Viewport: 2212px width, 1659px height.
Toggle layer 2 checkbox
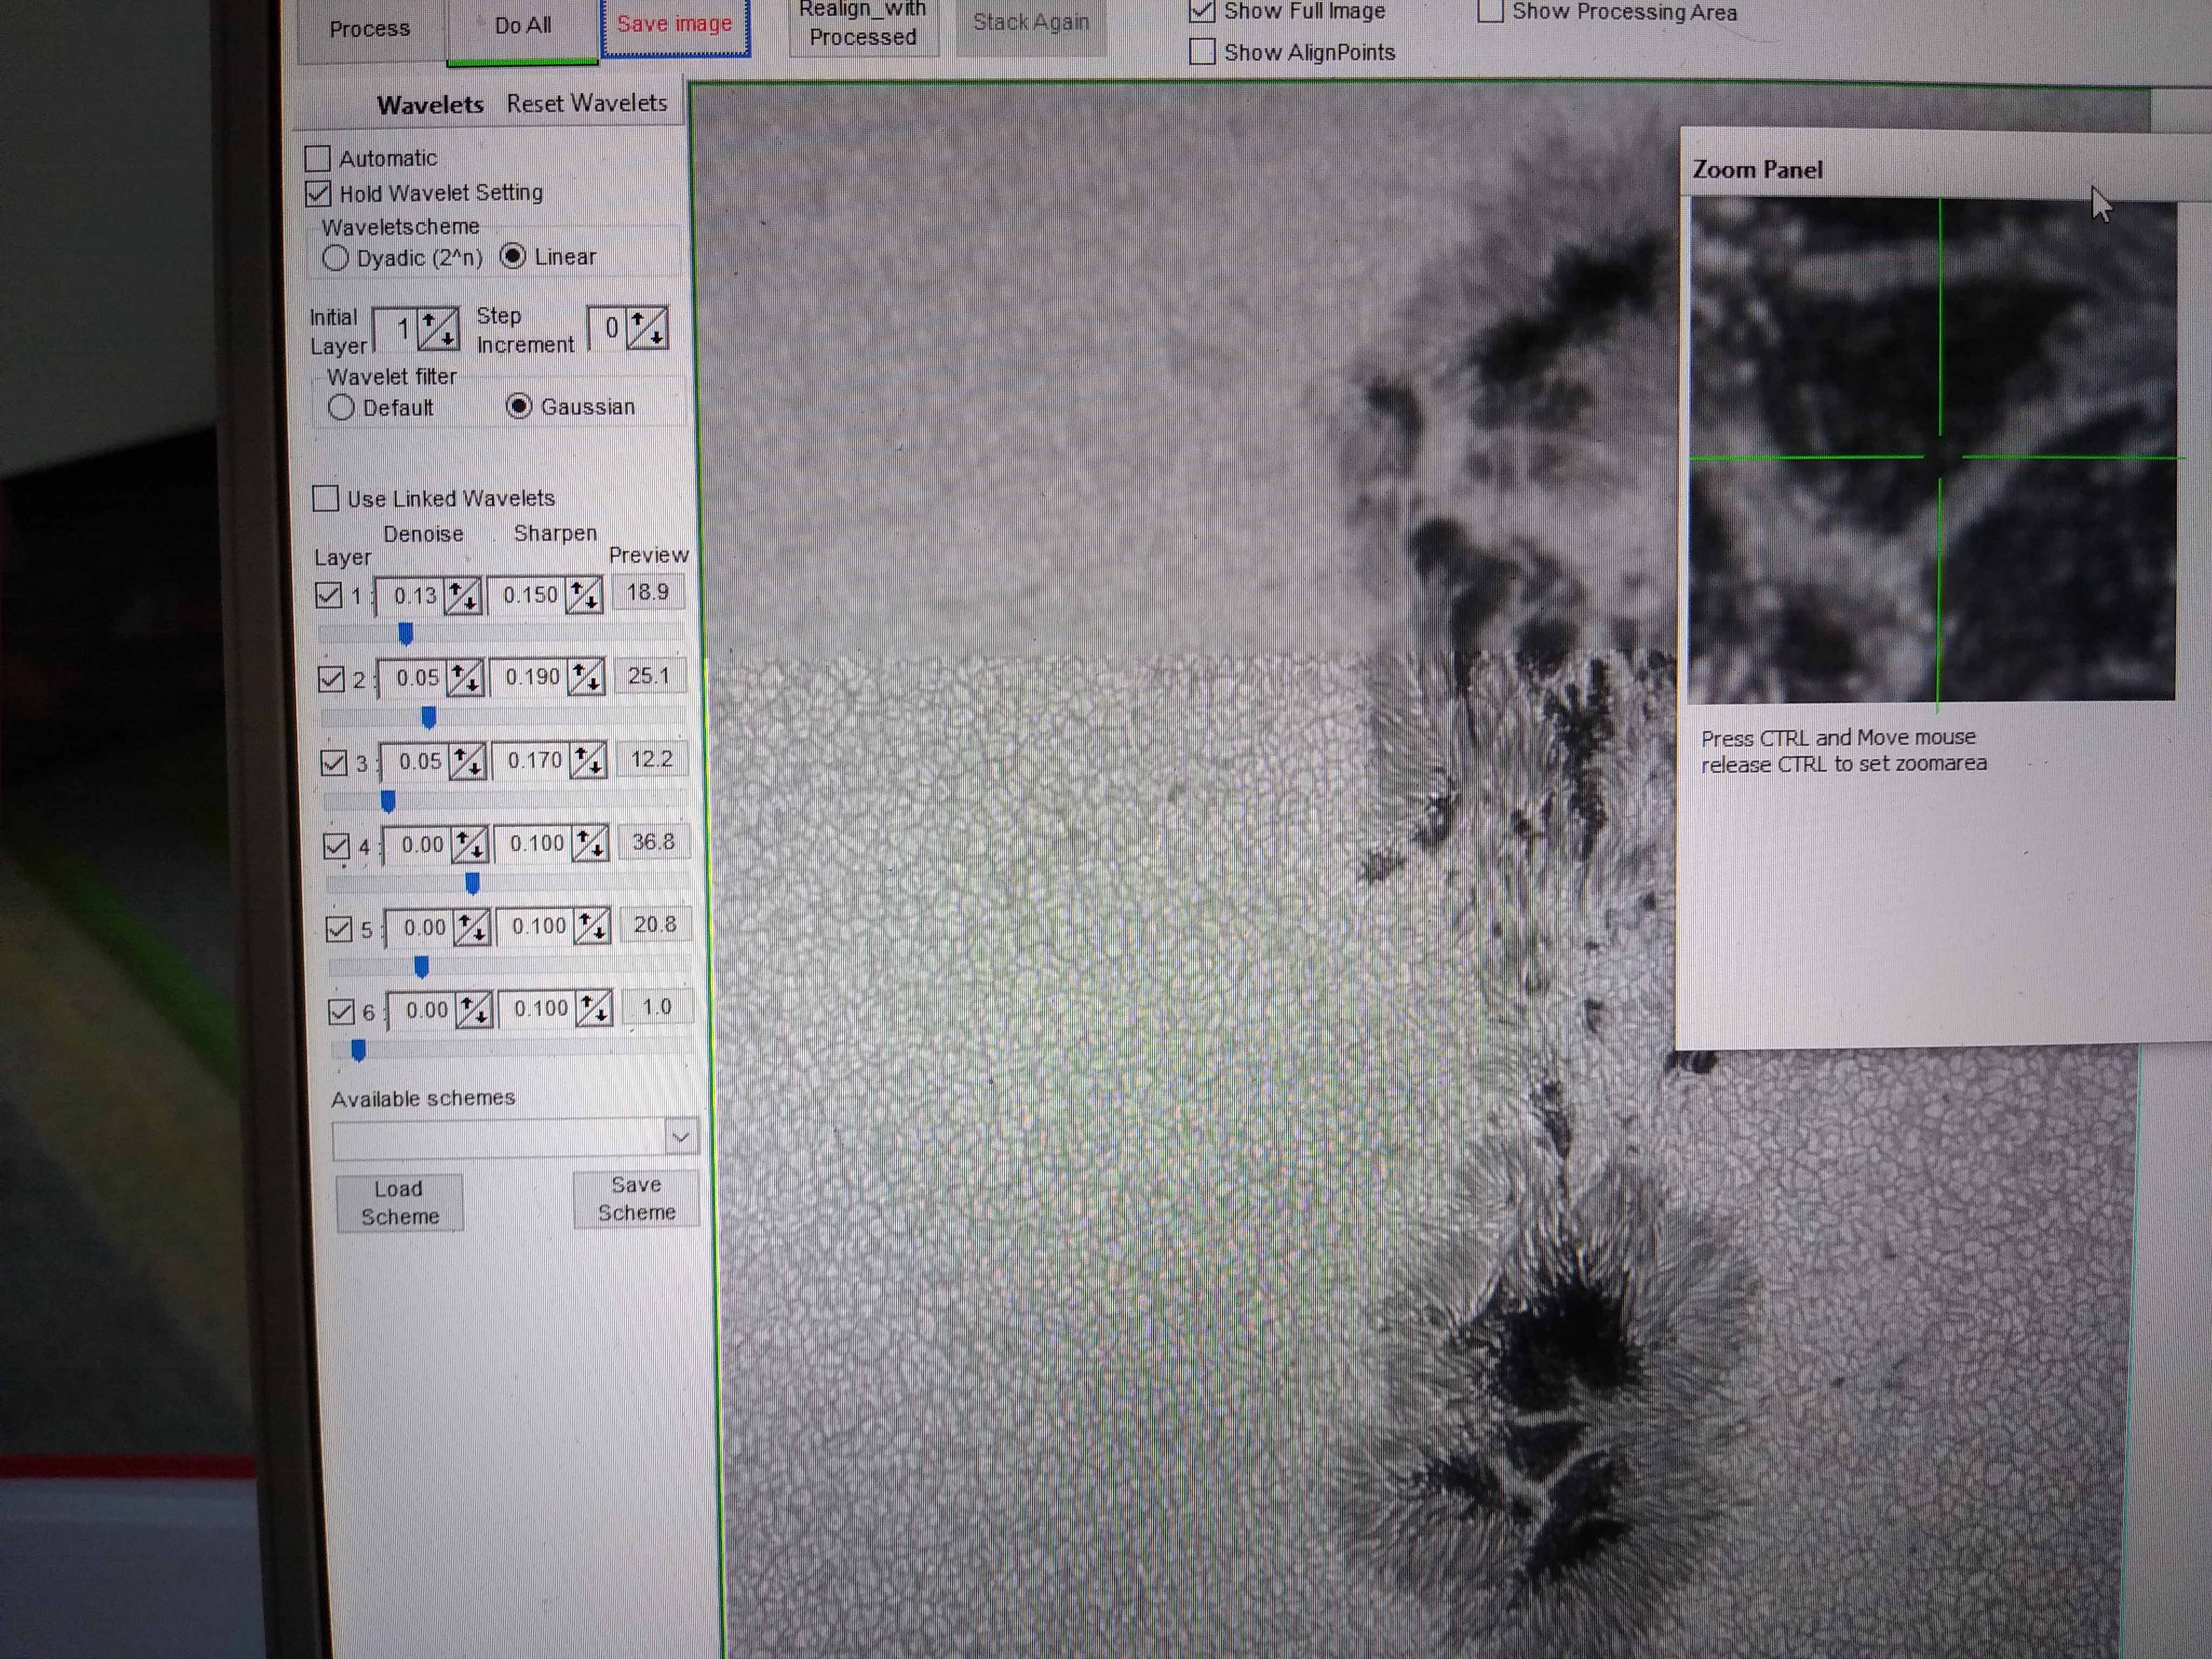point(332,679)
